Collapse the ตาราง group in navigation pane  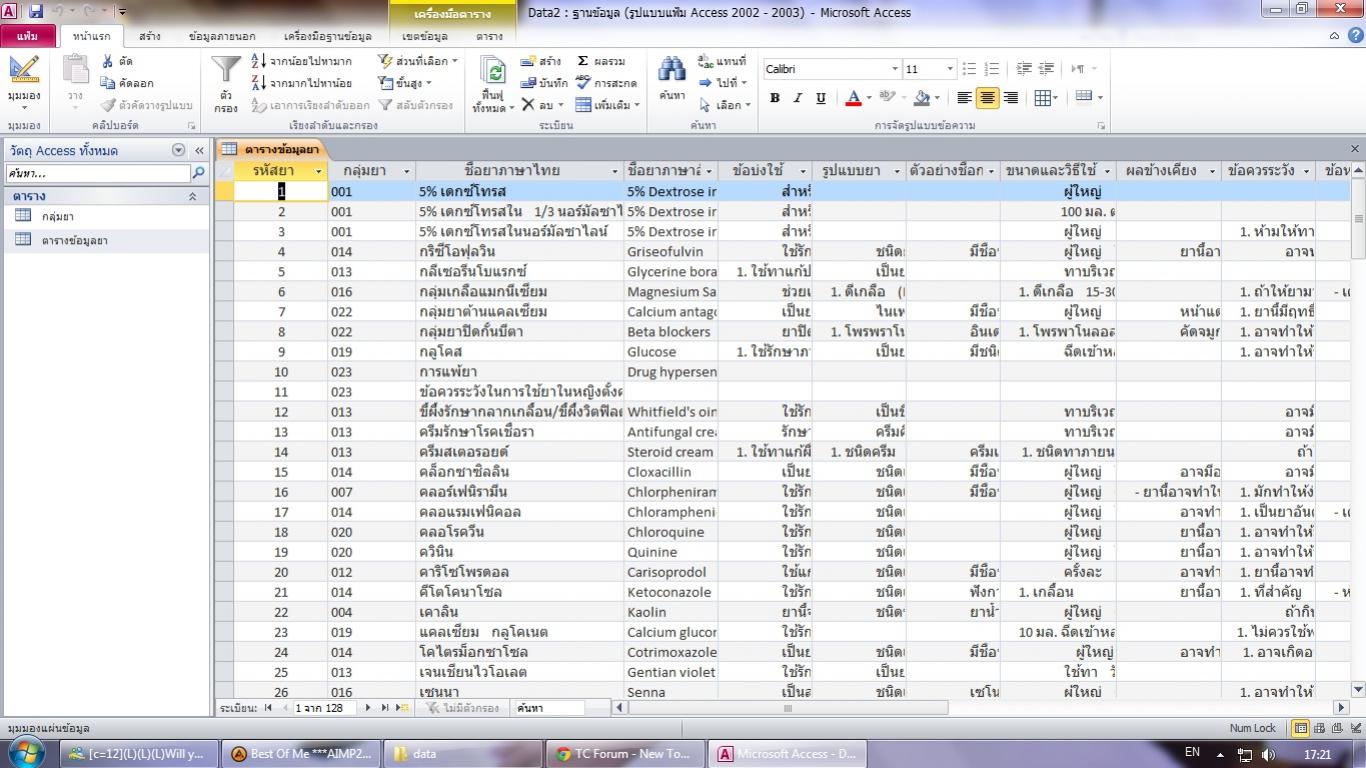192,196
